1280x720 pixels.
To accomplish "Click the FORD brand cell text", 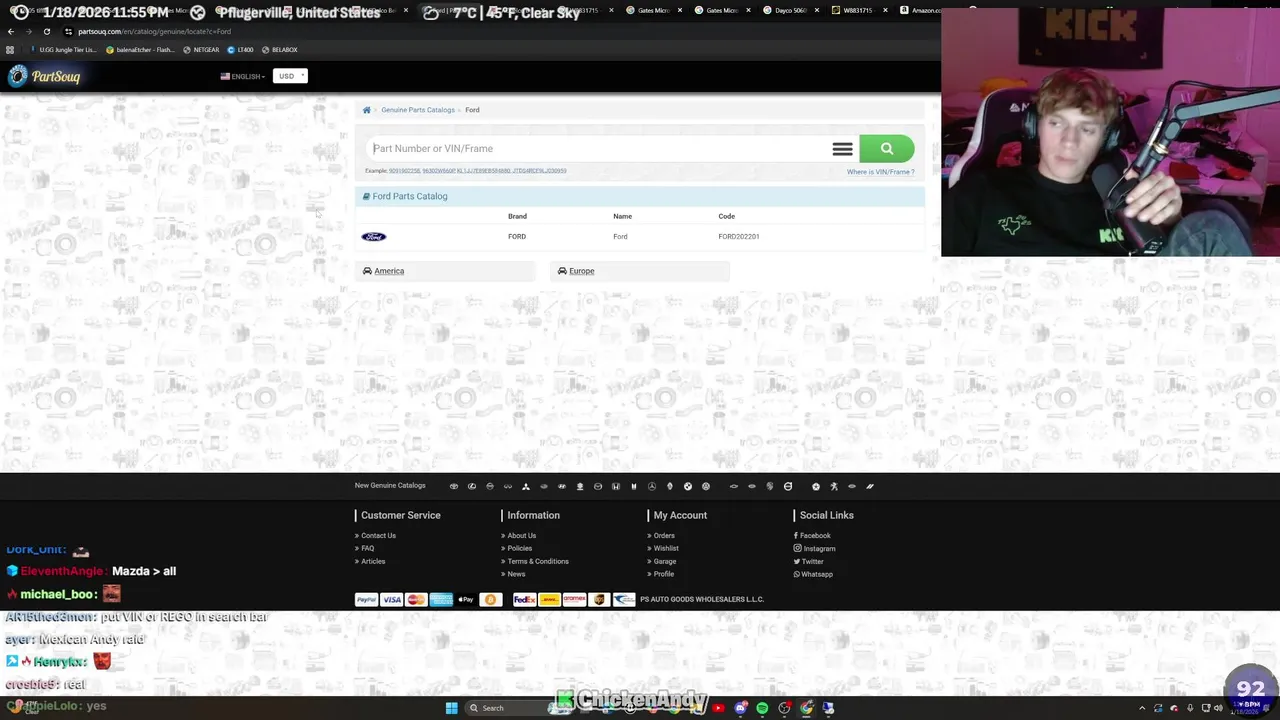I will (517, 237).
